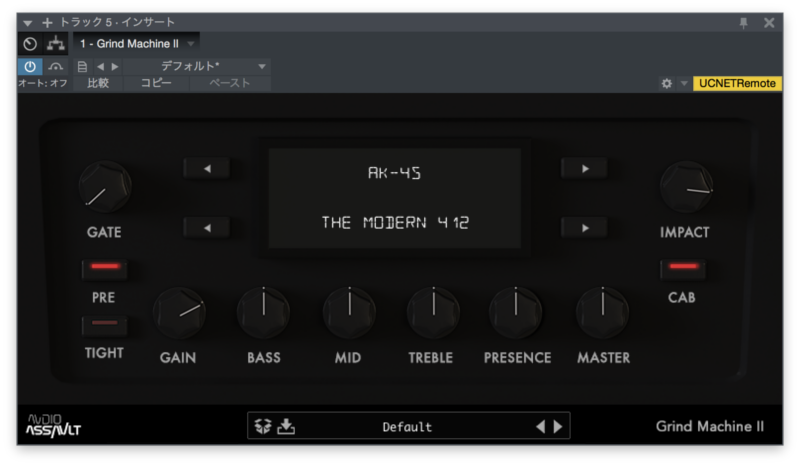Click the MID knob

[349, 312]
